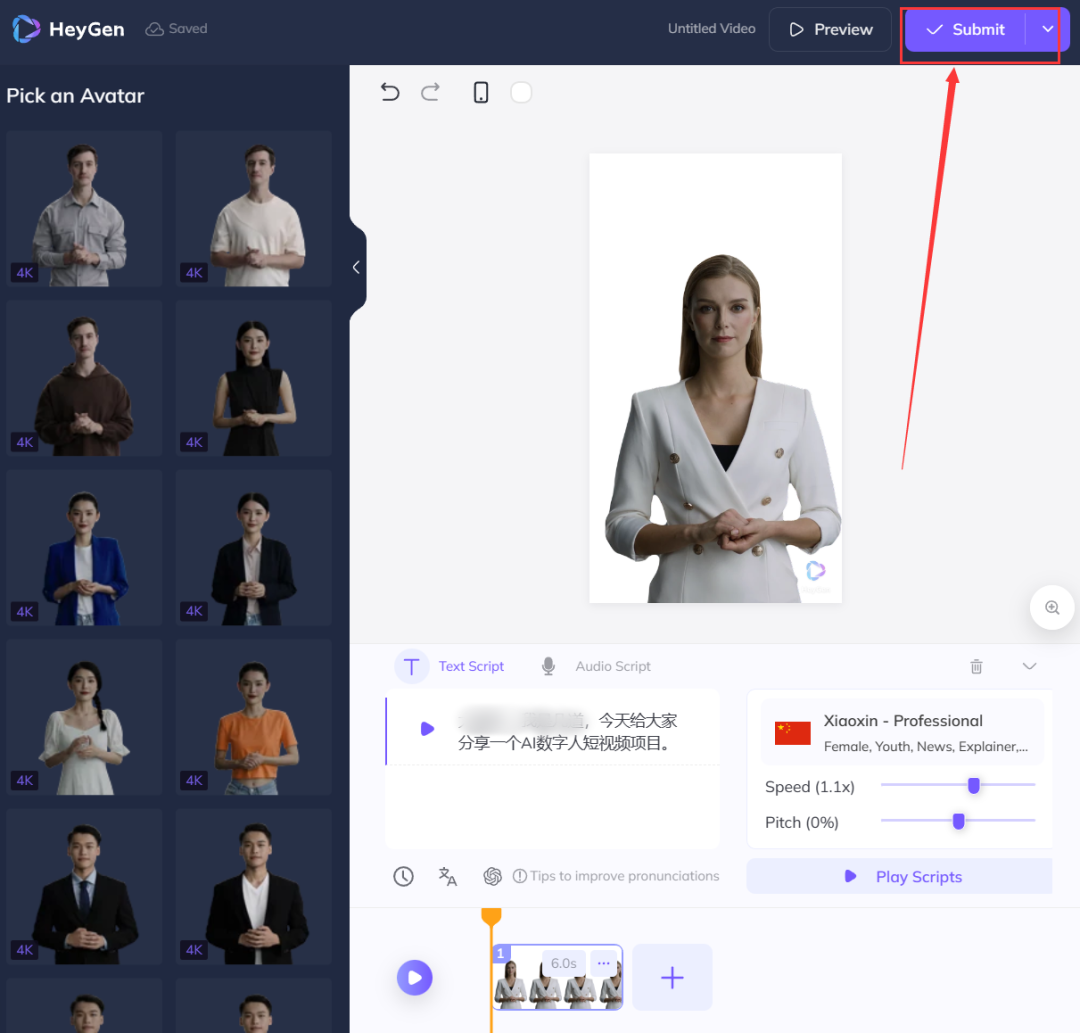Undo the last edit
Image resolution: width=1080 pixels, height=1033 pixels.
tap(390, 92)
